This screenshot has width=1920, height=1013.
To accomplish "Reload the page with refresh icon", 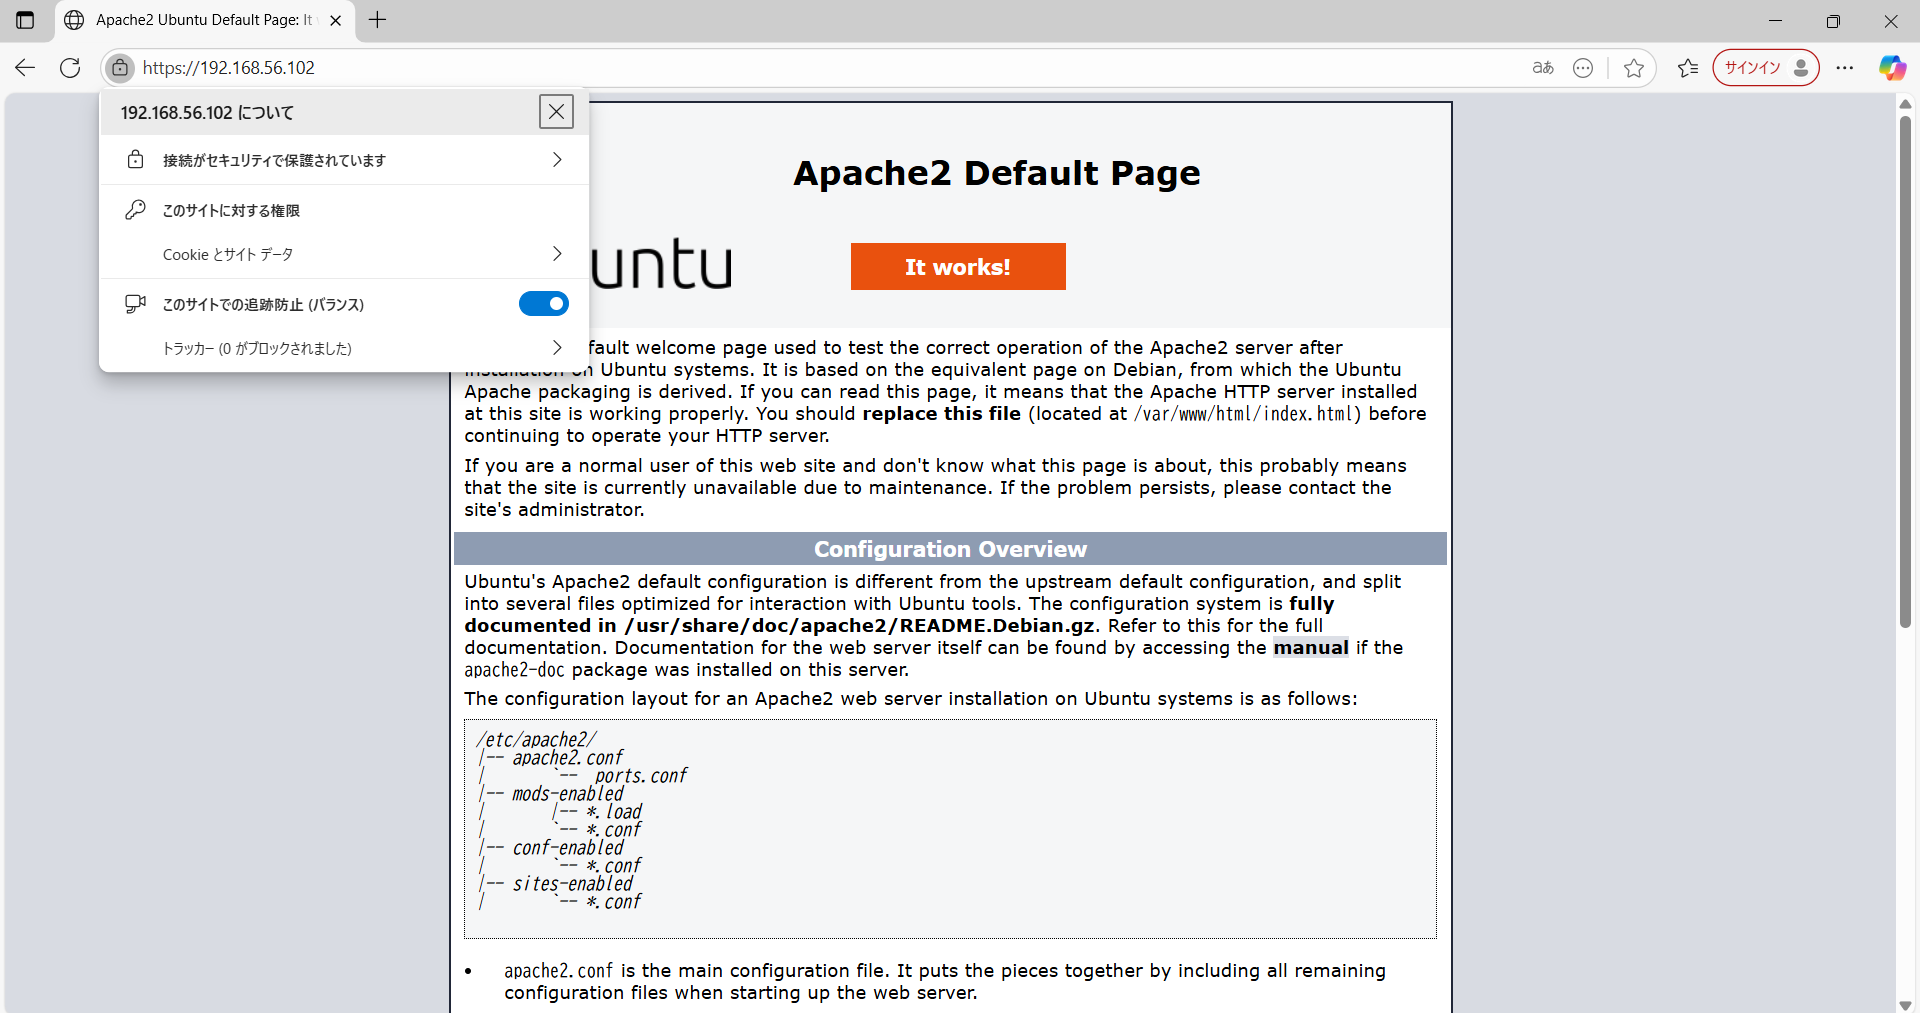I will pyautogui.click(x=70, y=68).
